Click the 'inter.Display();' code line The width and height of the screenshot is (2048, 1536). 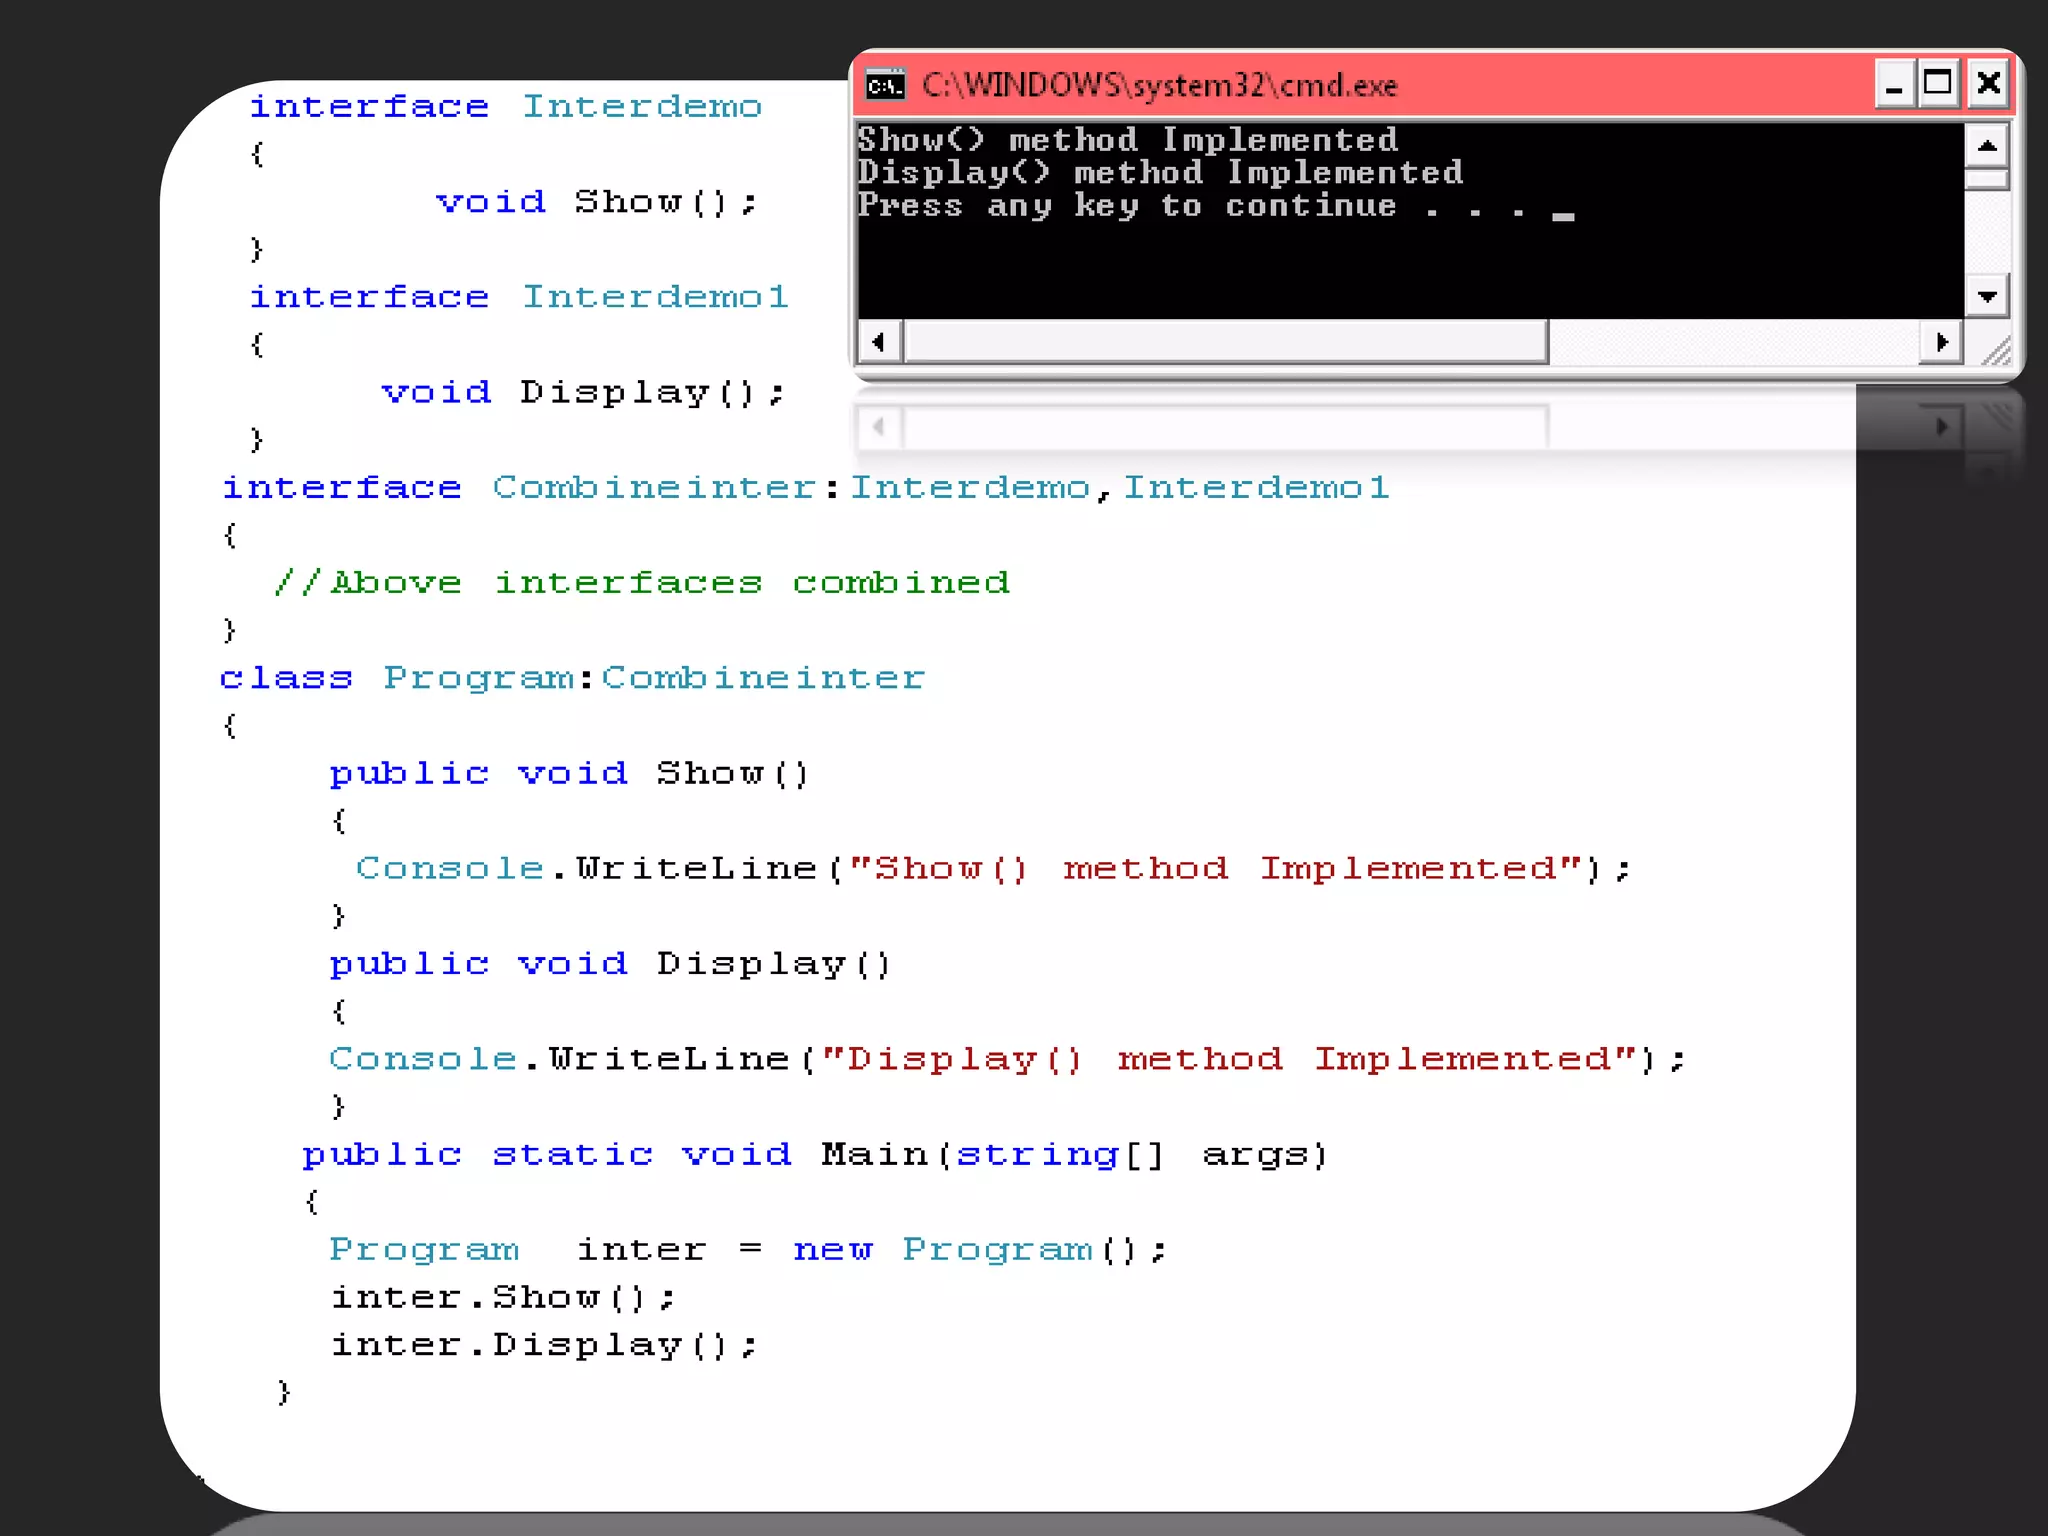544,1345
